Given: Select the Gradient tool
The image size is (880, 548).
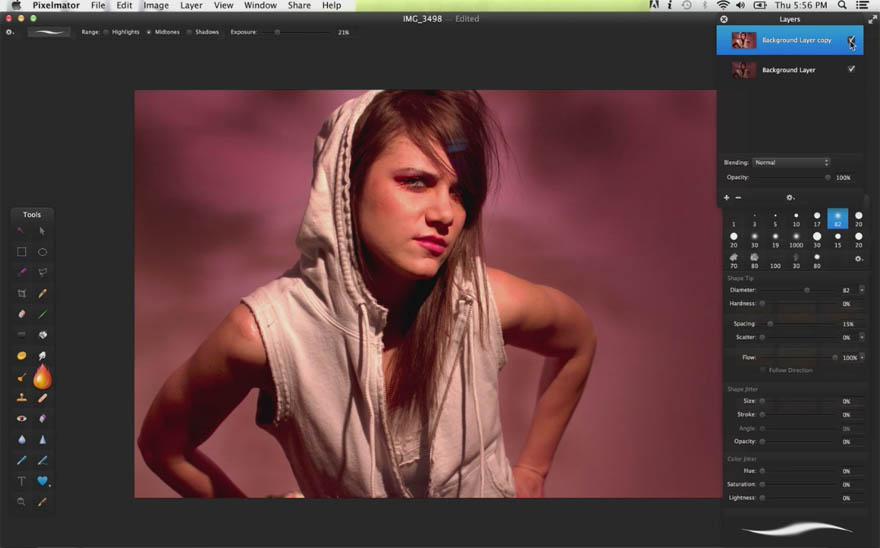Looking at the screenshot, I should pyautogui.click(x=21, y=335).
